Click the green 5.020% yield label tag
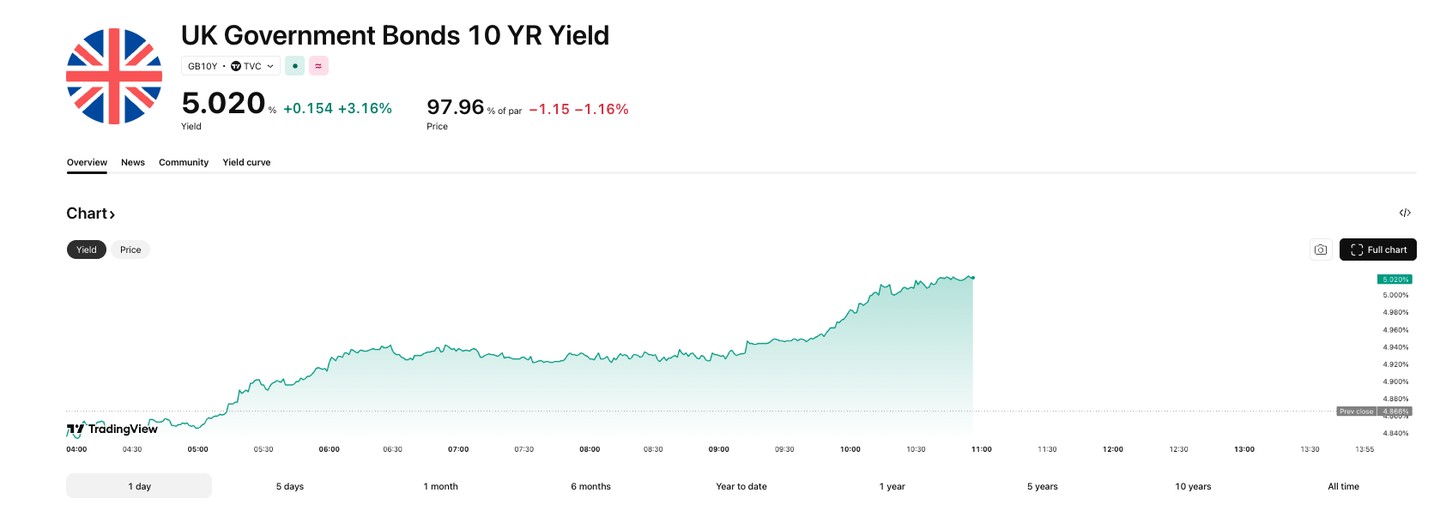 pyautogui.click(x=1394, y=279)
